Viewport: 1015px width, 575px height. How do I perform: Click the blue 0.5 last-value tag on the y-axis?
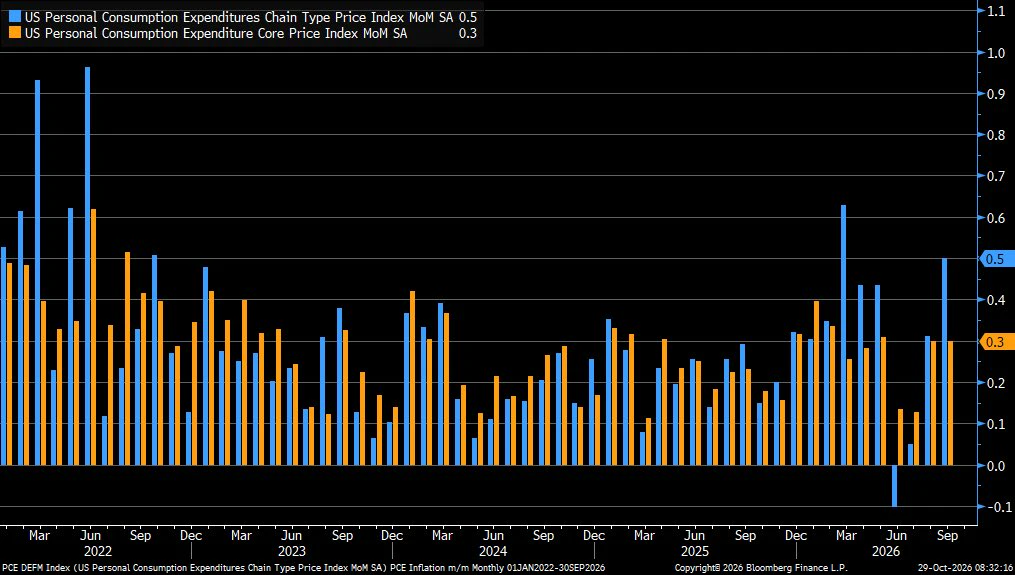[996, 259]
